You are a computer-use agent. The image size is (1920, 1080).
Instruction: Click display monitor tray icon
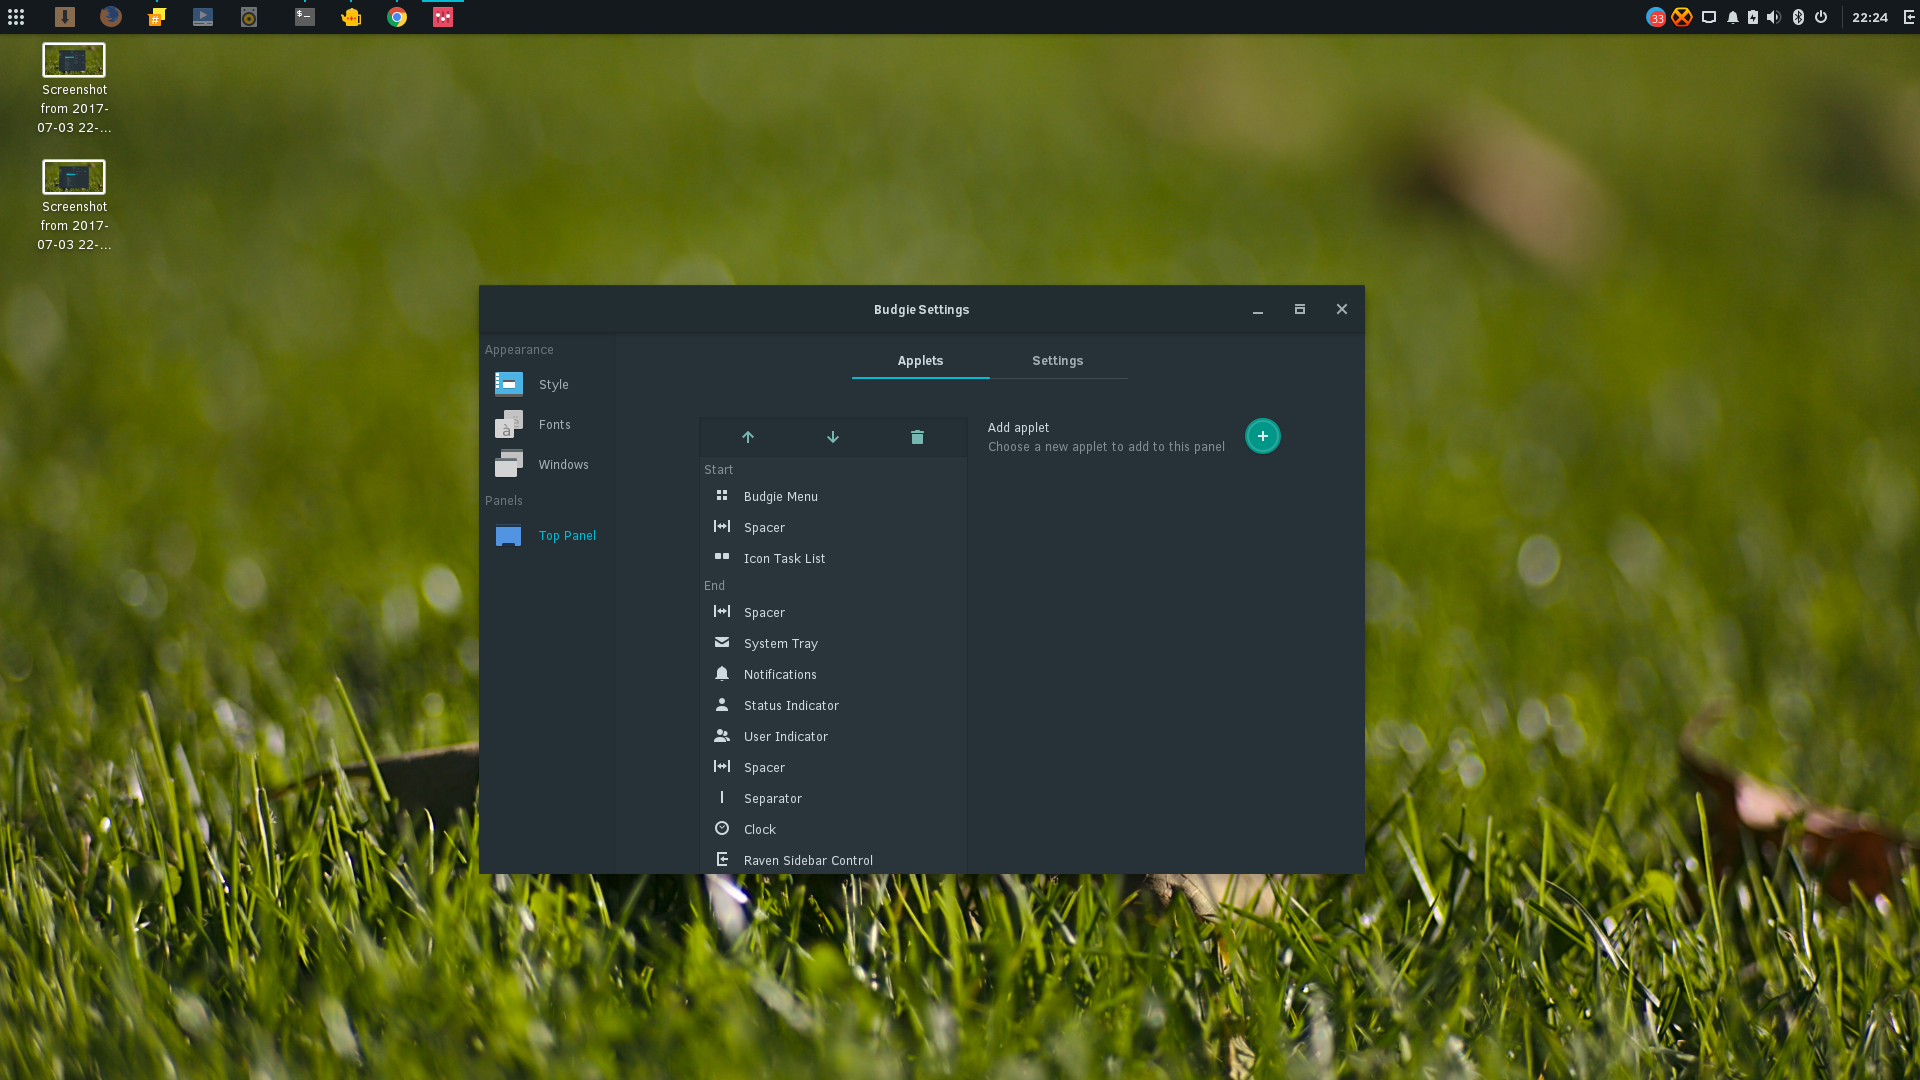(1709, 17)
